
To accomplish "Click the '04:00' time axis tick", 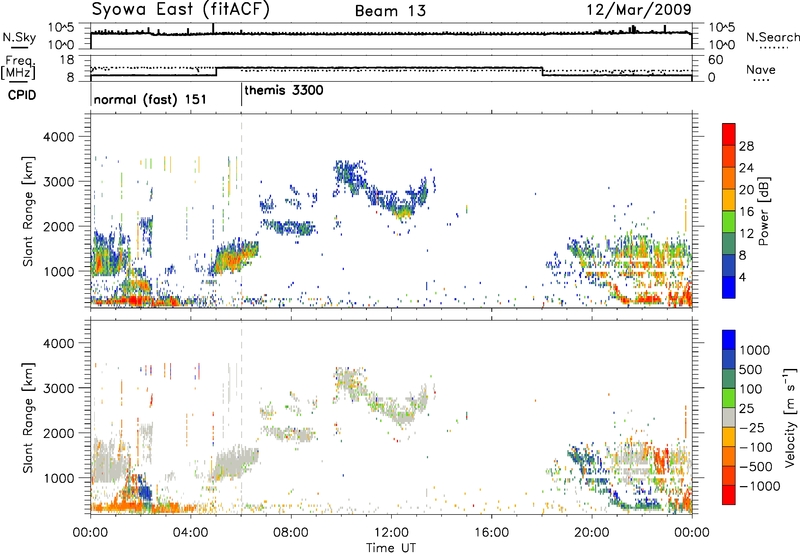I will (x=191, y=533).
